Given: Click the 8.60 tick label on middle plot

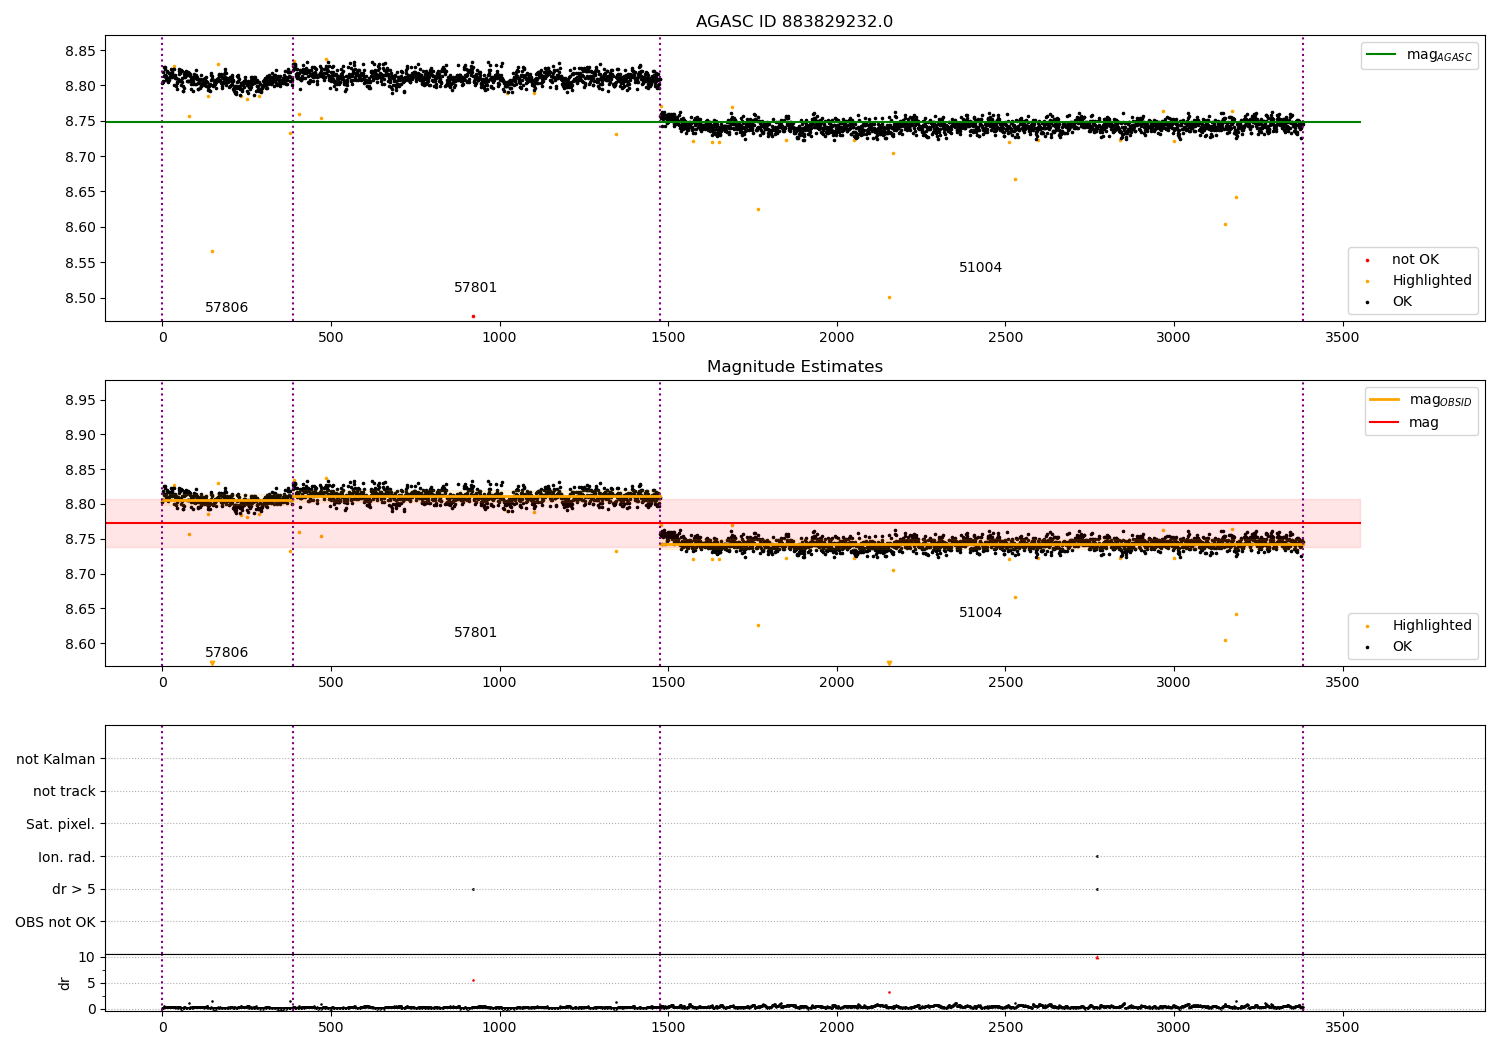Looking at the screenshot, I should pyautogui.click(x=79, y=645).
